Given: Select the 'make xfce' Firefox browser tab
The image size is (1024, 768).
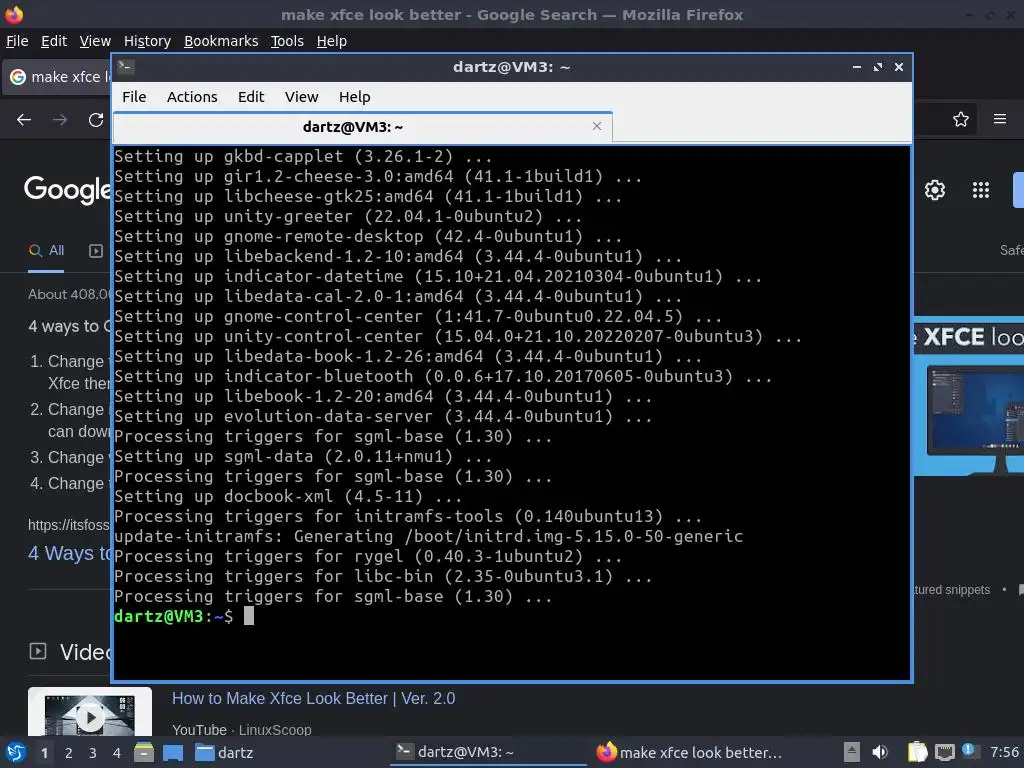Looking at the screenshot, I should pos(57,77).
